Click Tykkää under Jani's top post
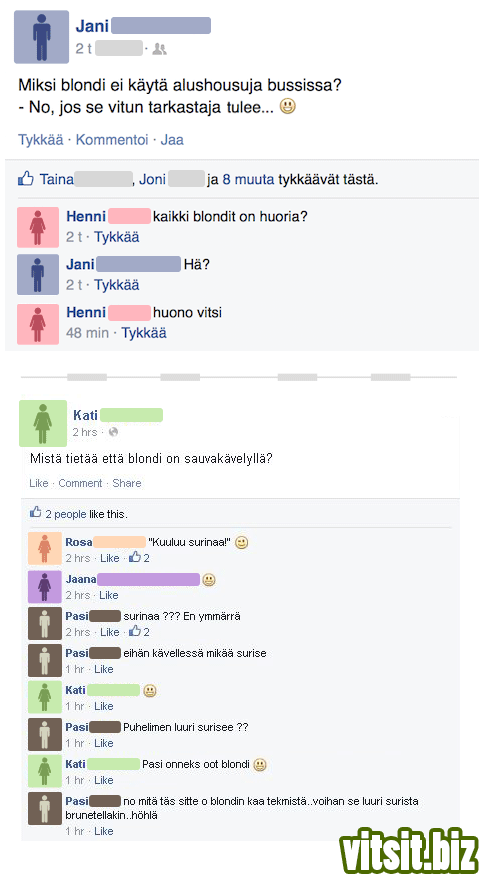 [40, 140]
